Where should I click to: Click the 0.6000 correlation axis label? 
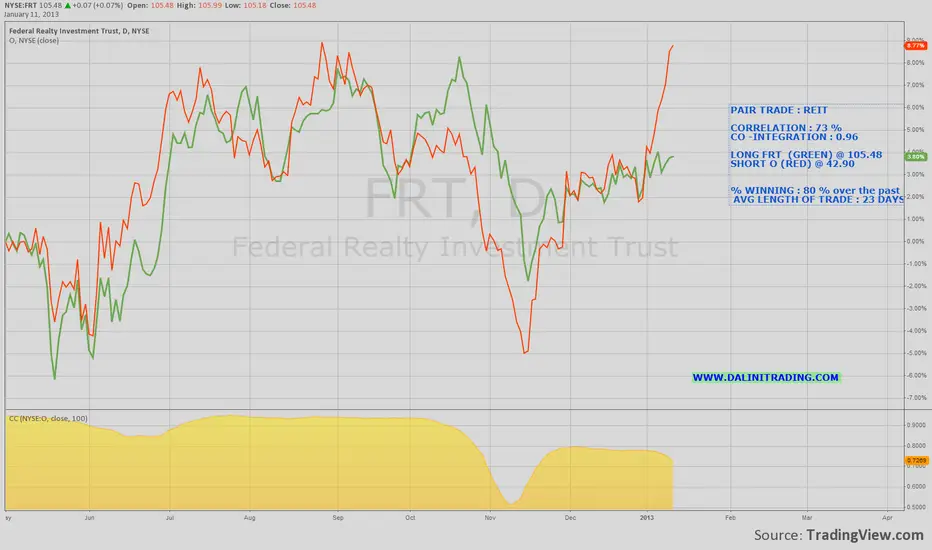(916, 486)
